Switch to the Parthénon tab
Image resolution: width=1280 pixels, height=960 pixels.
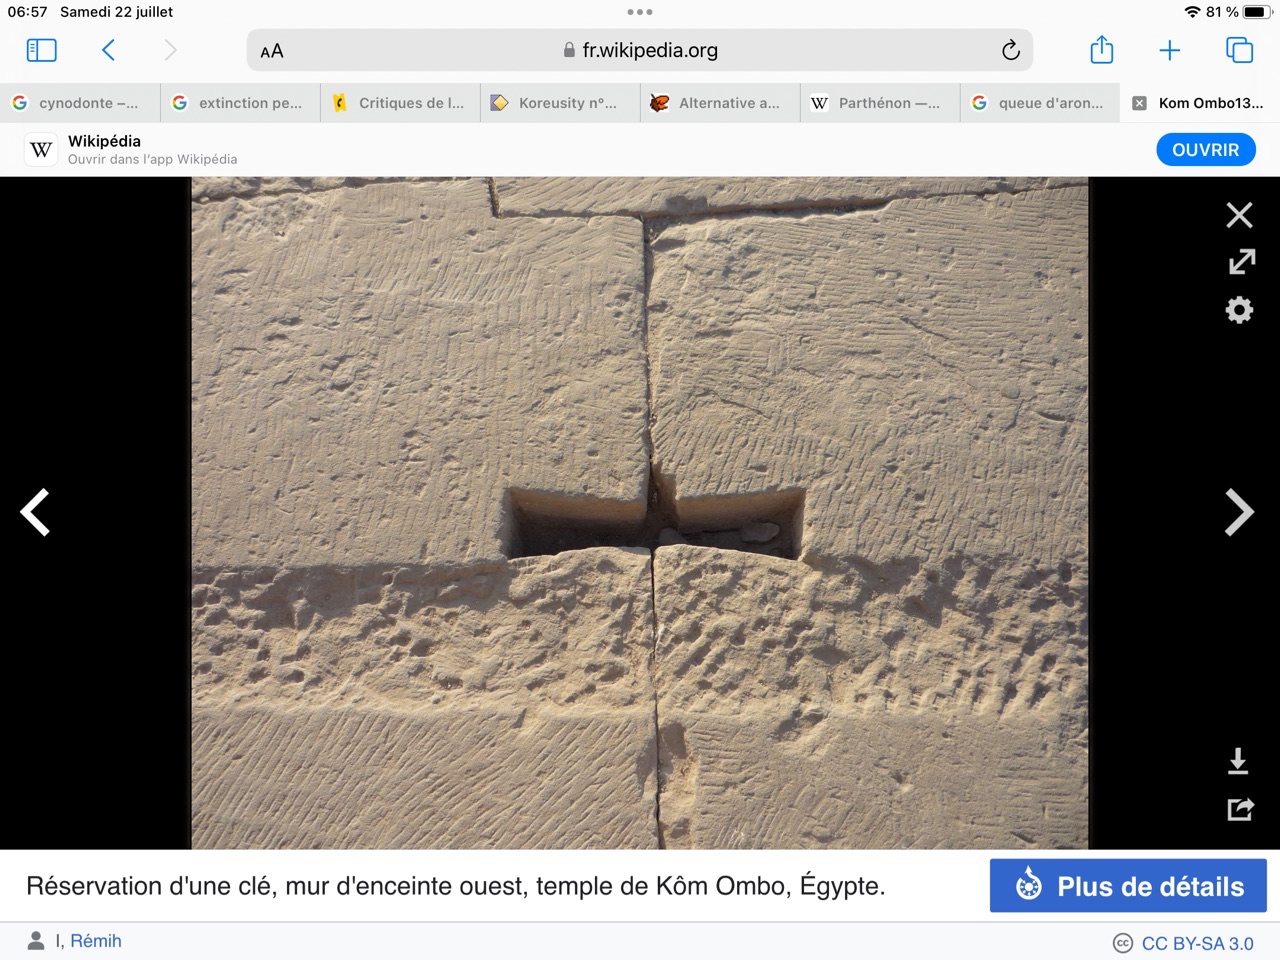tap(879, 103)
